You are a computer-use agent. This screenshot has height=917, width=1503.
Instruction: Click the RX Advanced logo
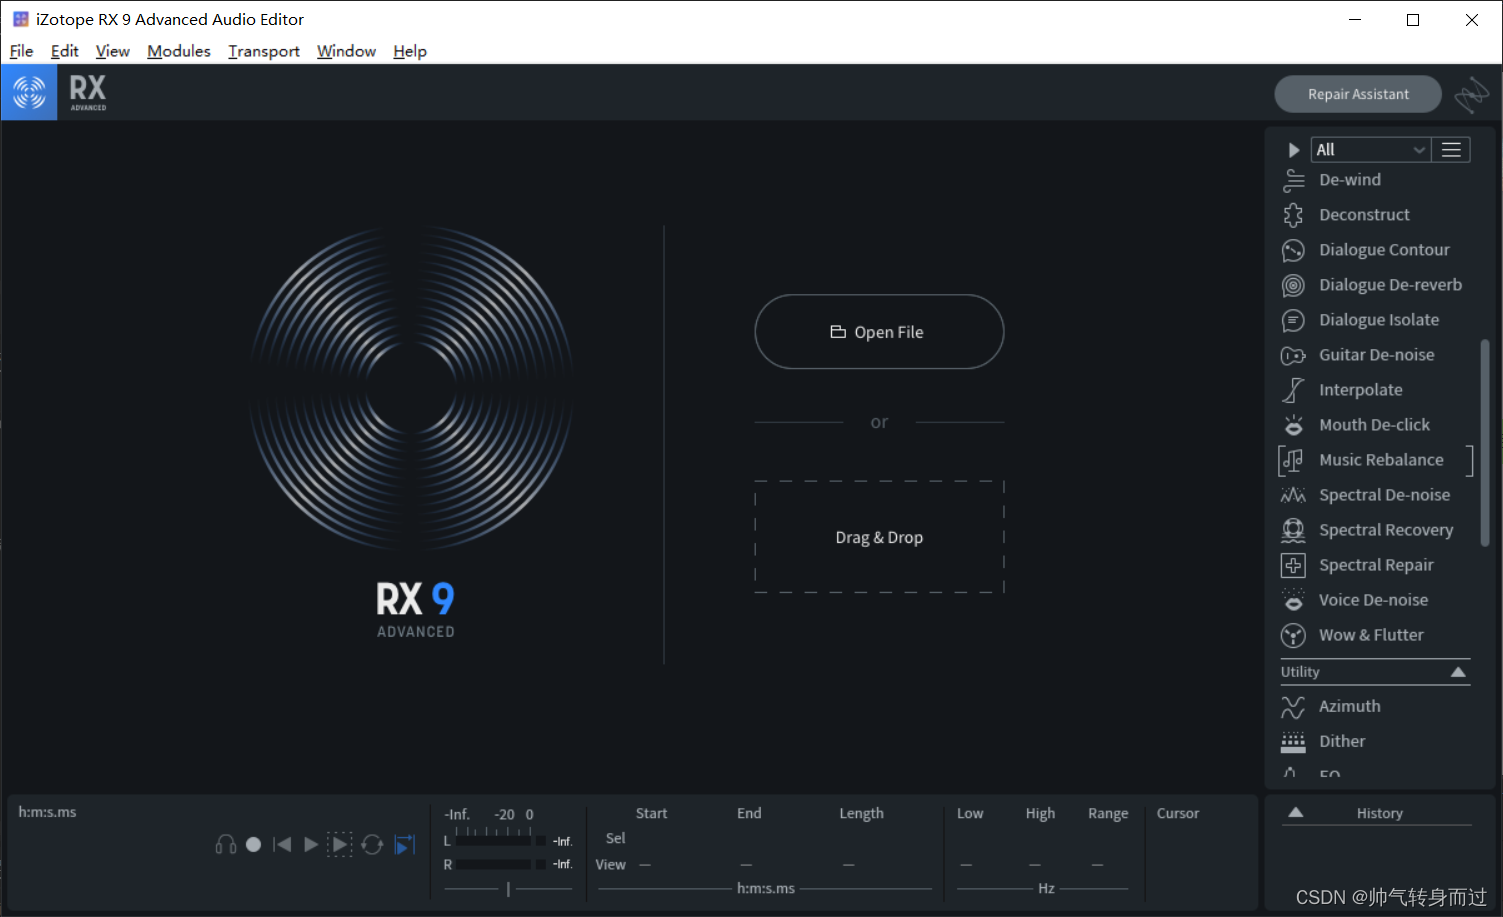tap(88, 92)
